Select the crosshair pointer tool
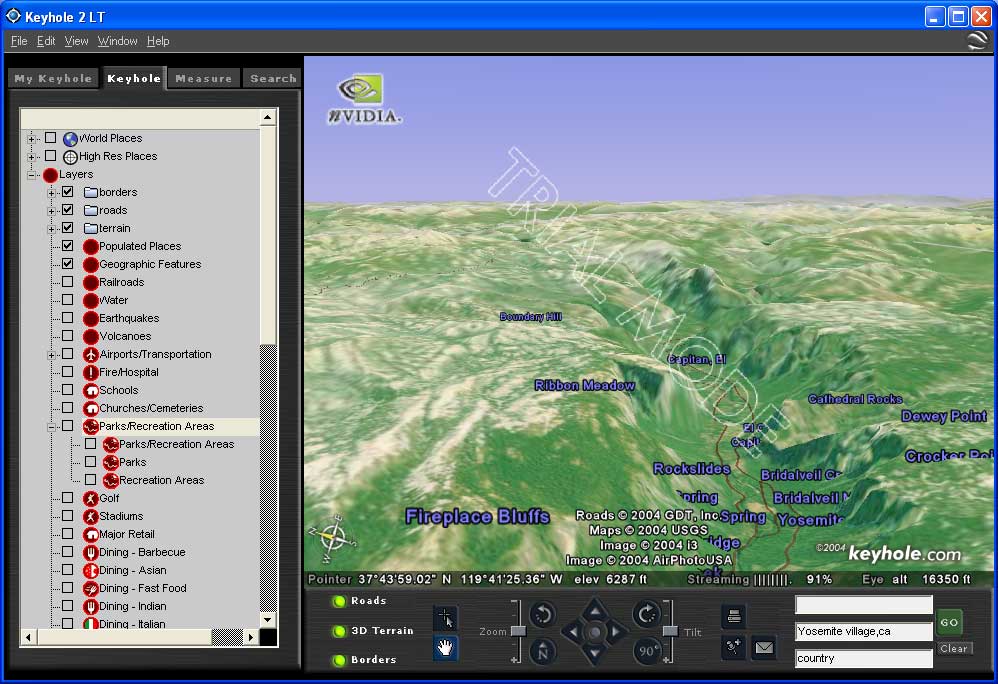Viewport: 998px width, 684px height. click(445, 617)
